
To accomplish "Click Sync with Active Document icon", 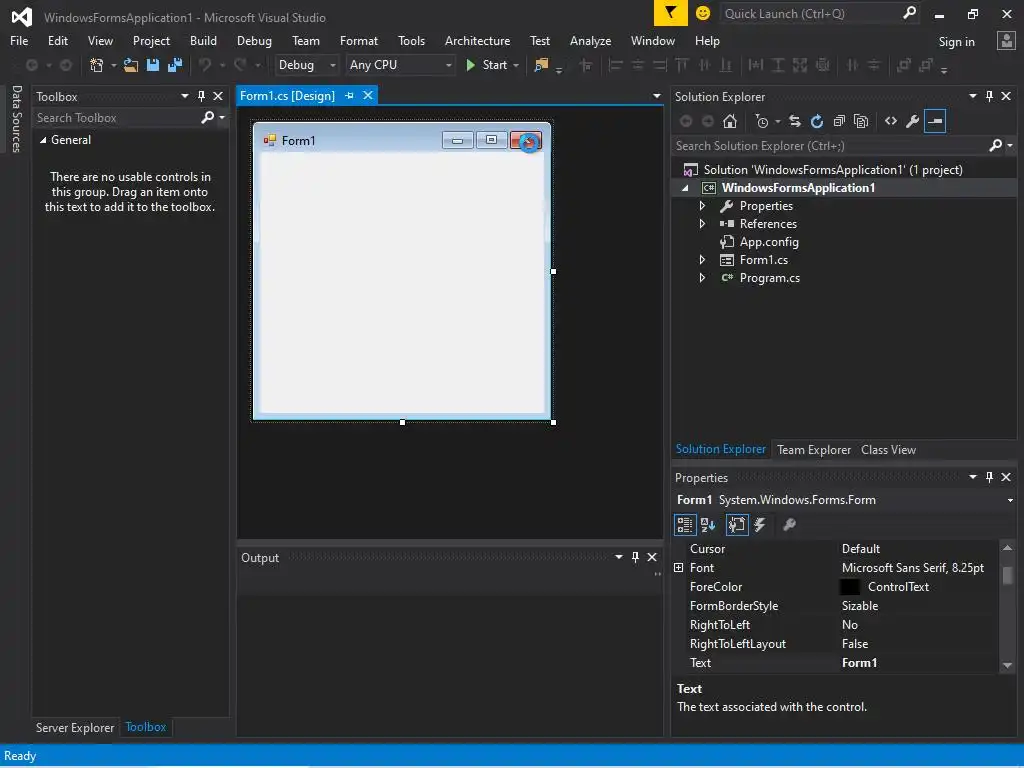I will (794, 121).
